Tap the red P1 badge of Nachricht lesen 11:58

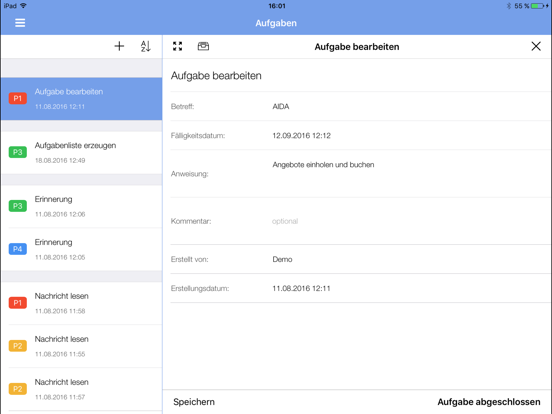coord(18,303)
